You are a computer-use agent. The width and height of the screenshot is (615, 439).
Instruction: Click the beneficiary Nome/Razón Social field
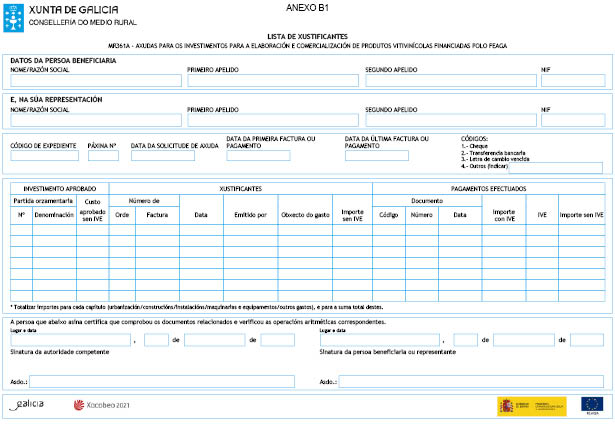point(95,80)
